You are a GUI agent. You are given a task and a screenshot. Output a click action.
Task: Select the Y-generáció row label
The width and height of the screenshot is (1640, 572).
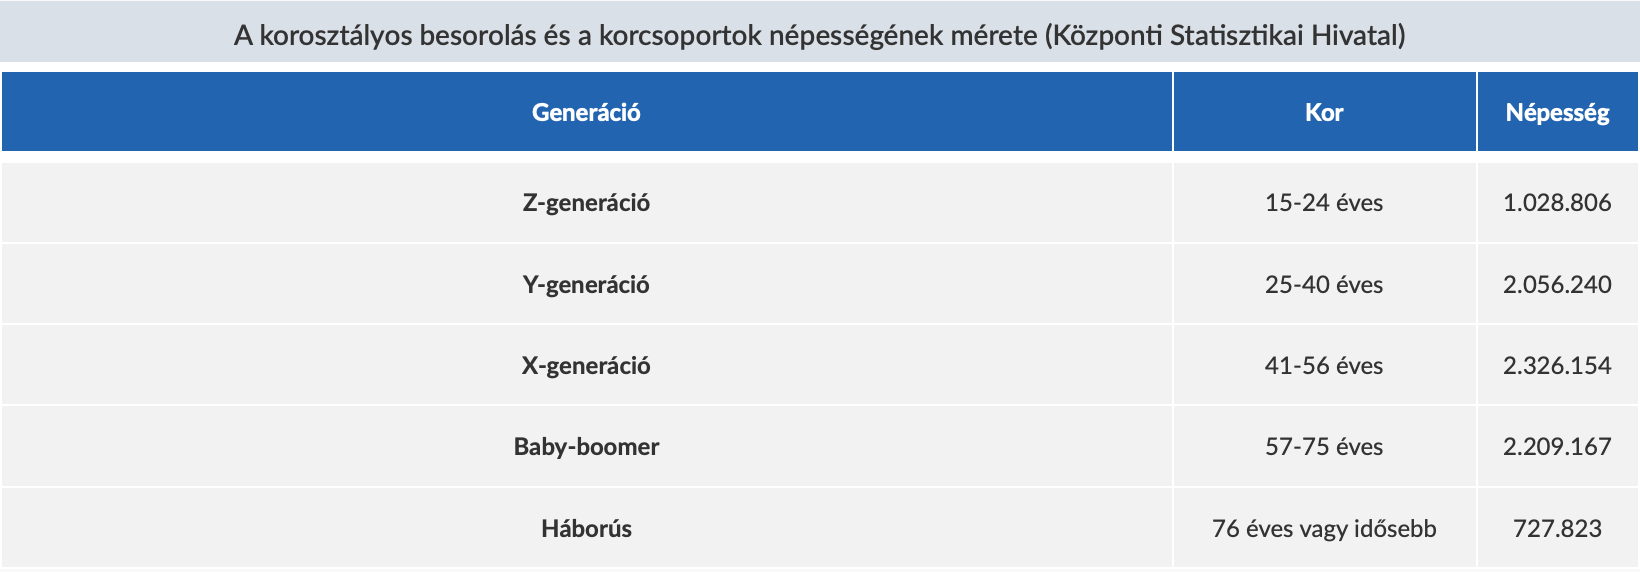tap(586, 285)
